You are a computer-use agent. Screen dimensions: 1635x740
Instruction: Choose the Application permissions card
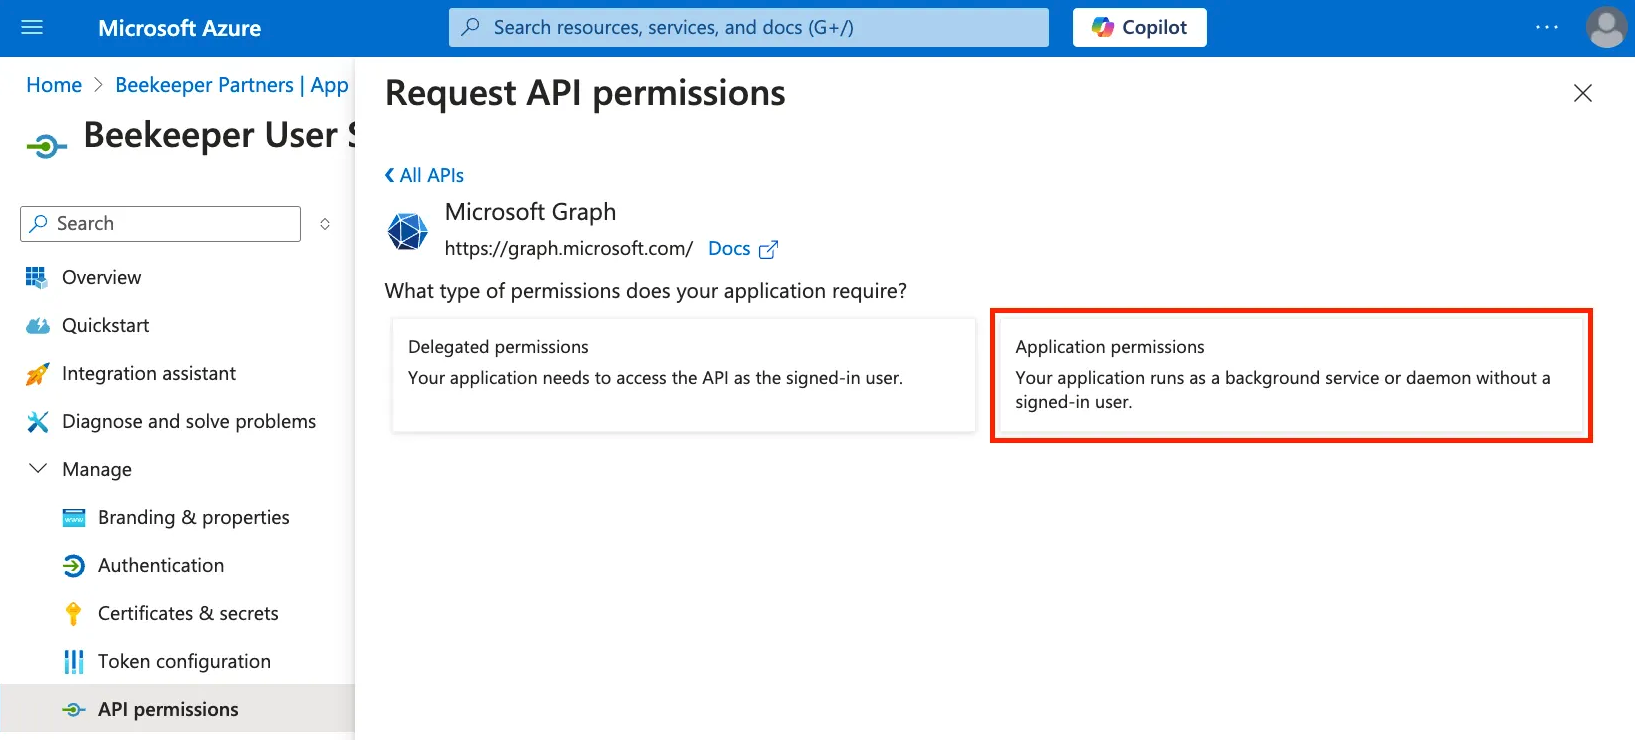coord(1291,375)
